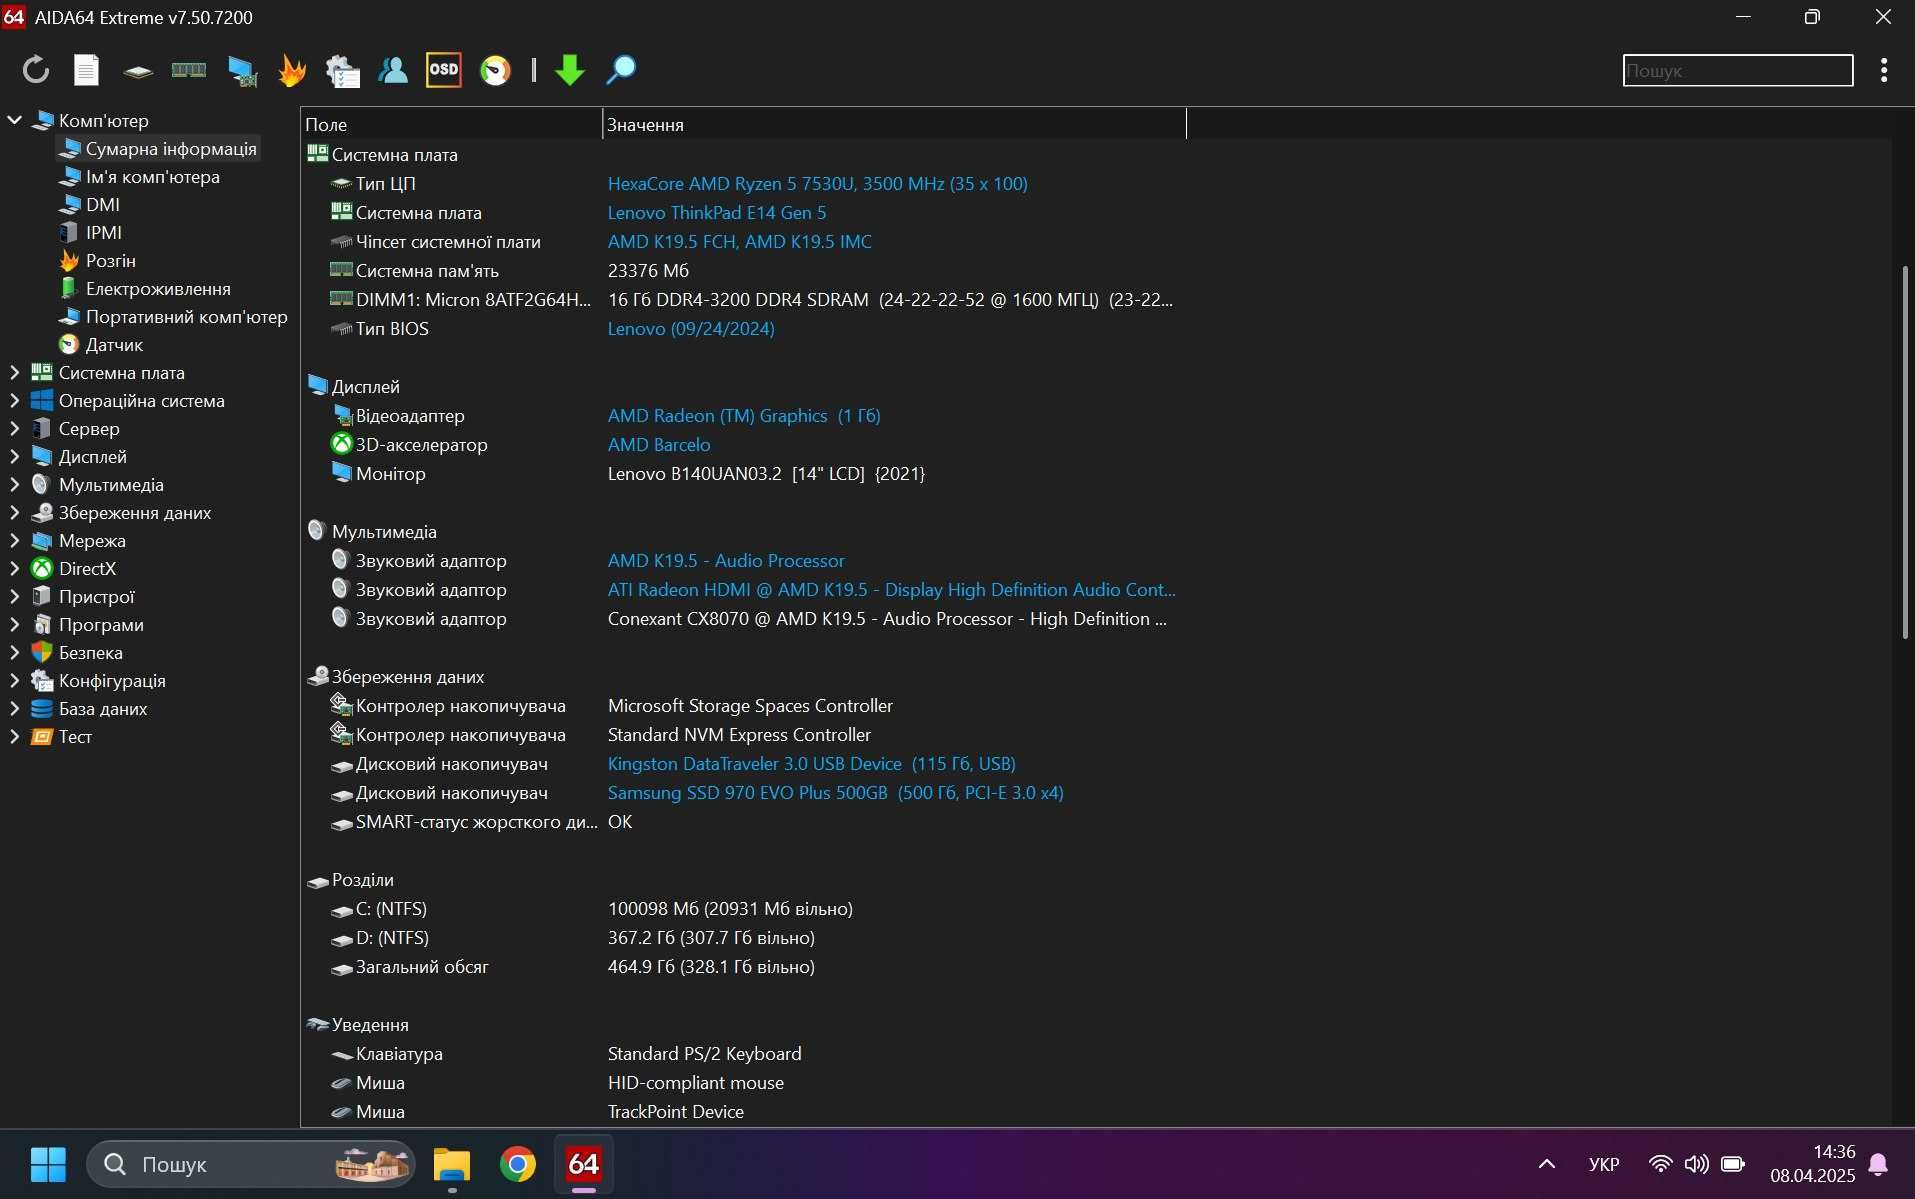Click the green download update arrow
Image resolution: width=1915 pixels, height=1199 pixels.
570,70
